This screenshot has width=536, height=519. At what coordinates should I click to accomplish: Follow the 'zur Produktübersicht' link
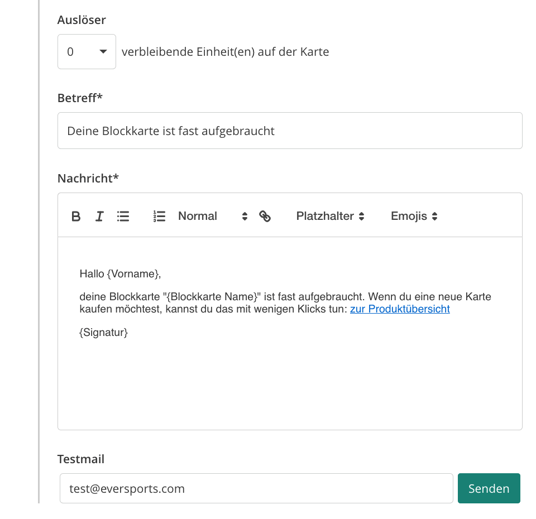click(400, 309)
